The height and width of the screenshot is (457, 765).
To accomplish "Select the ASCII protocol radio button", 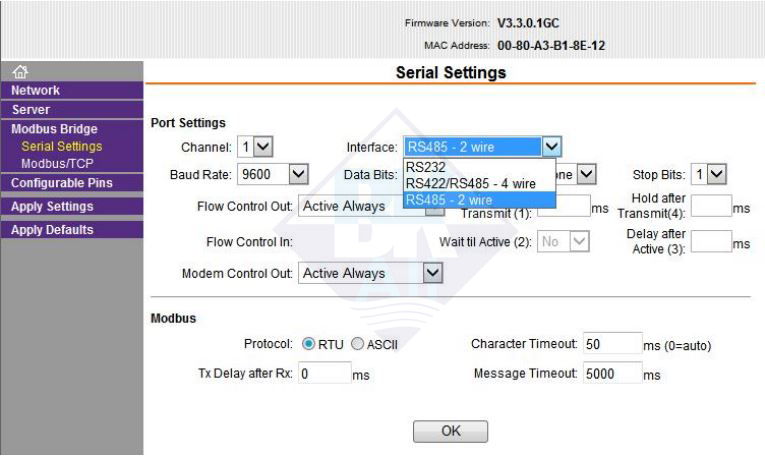I will tap(357, 344).
